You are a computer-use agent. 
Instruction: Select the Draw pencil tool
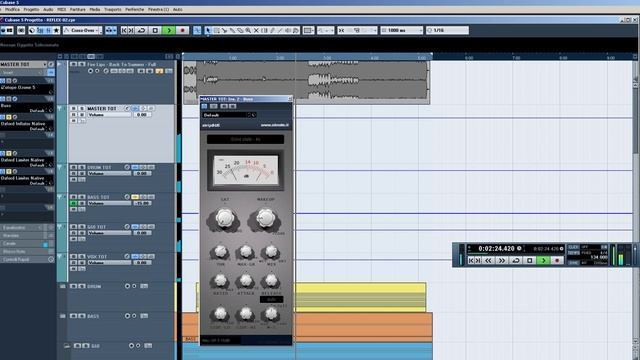point(272,30)
